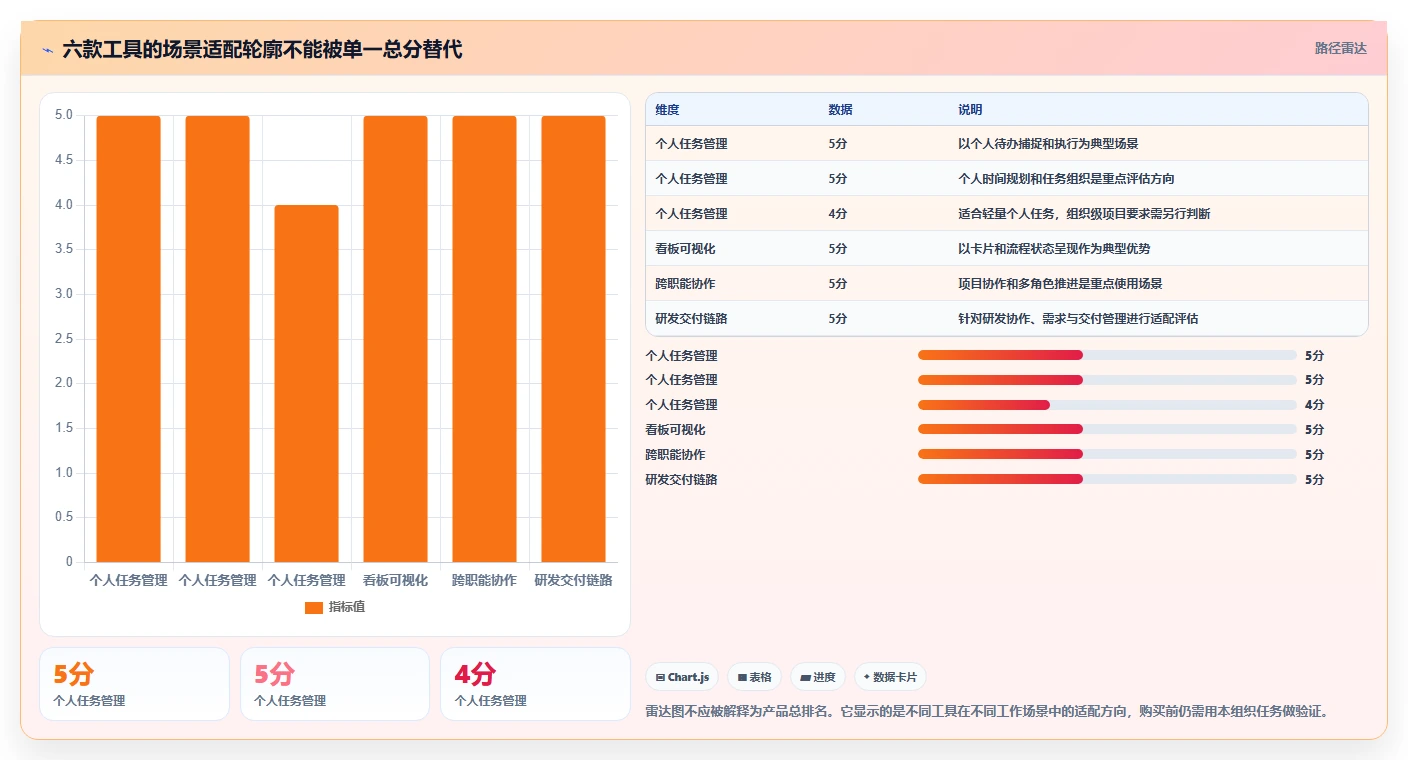
Task: Click 研发交付链路 in the table's 维度 column
Action: [691, 319]
